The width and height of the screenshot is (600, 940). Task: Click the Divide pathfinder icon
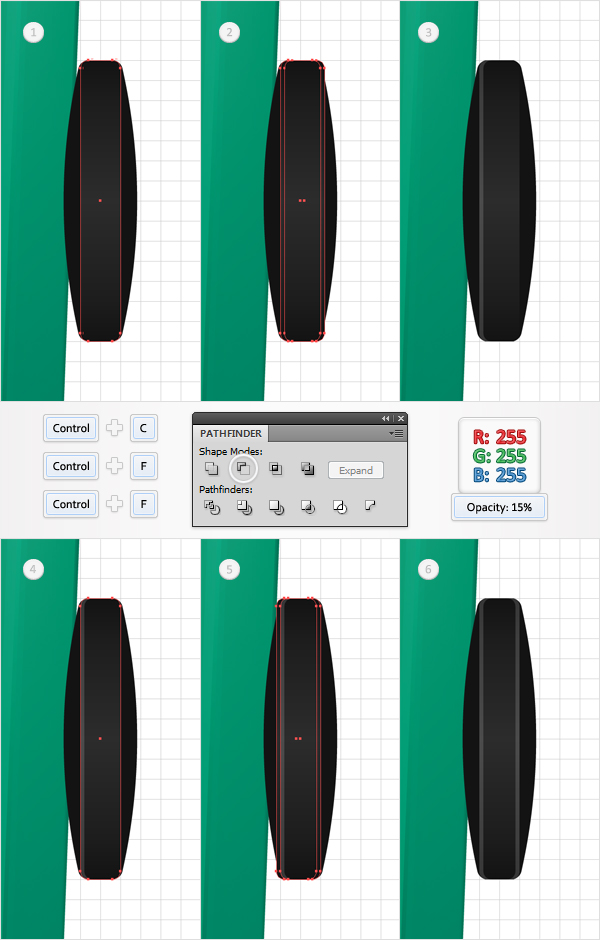pyautogui.click(x=212, y=507)
